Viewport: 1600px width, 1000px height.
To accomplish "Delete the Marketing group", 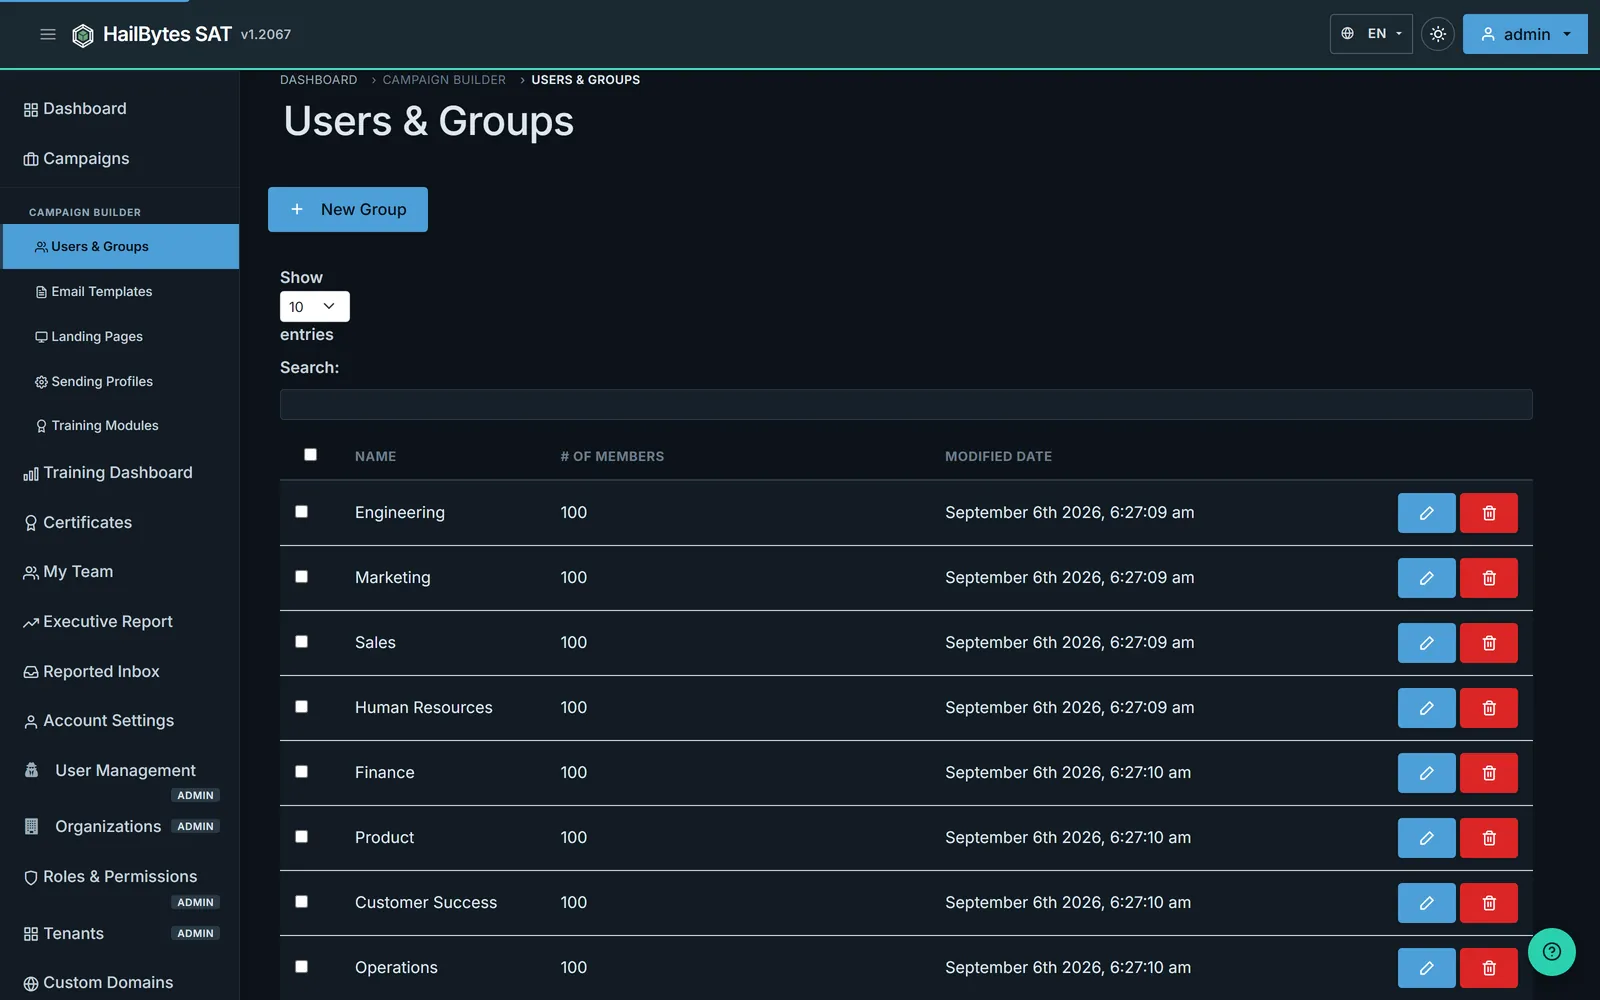I will 1488,578.
